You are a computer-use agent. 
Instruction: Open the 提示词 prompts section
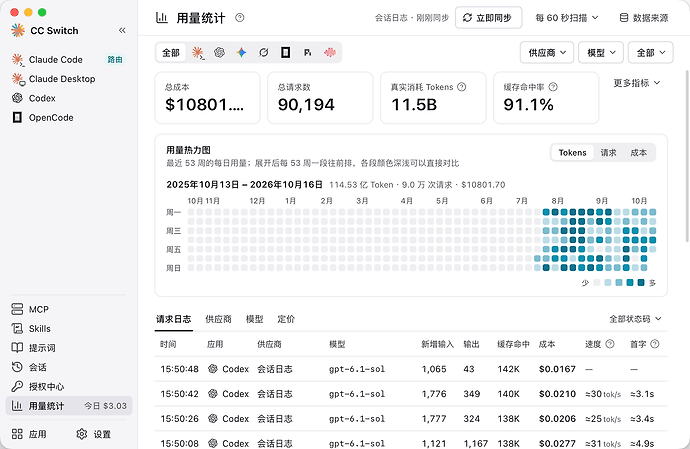[69, 348]
